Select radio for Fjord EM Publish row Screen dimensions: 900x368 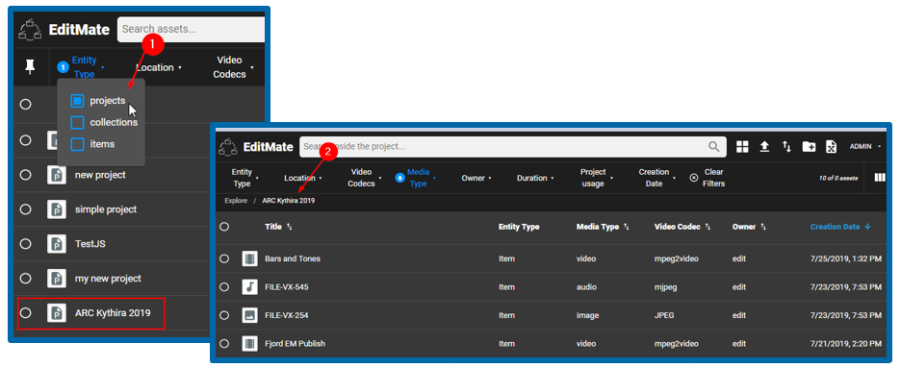click(x=224, y=343)
